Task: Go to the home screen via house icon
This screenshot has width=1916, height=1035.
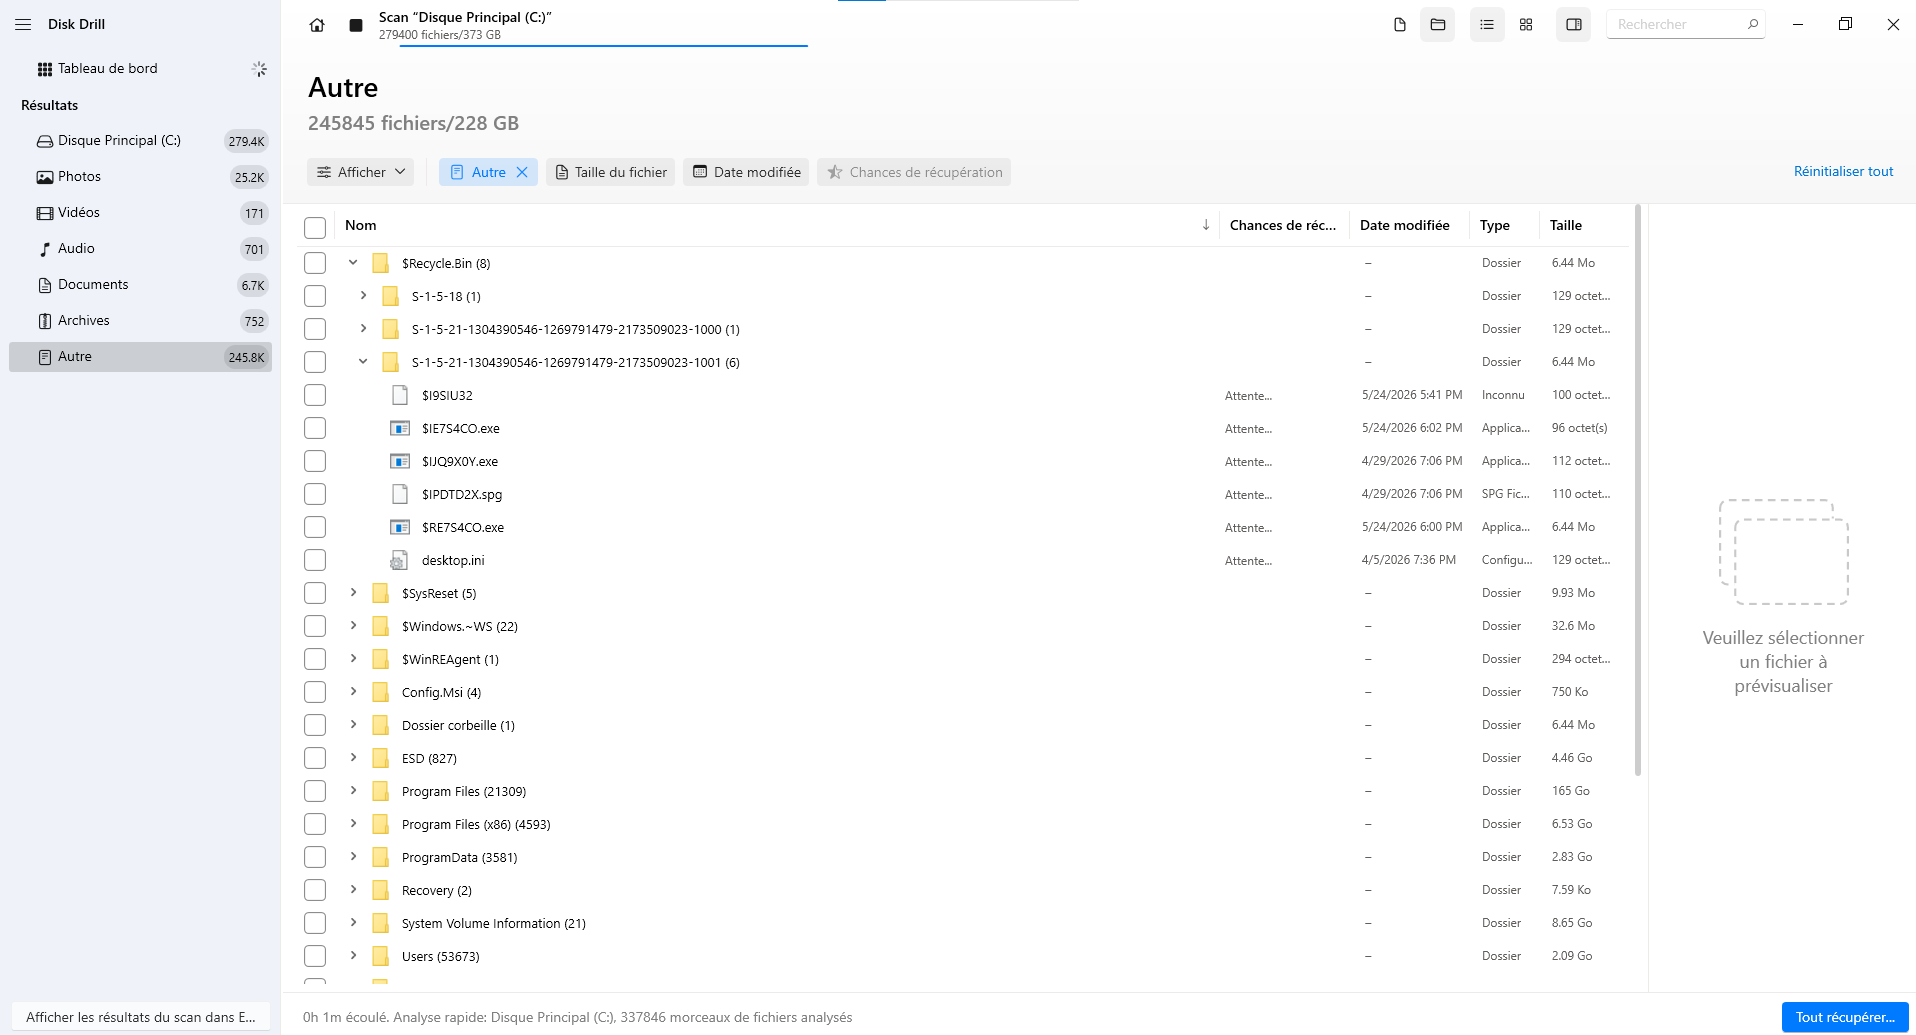Action: tap(317, 25)
